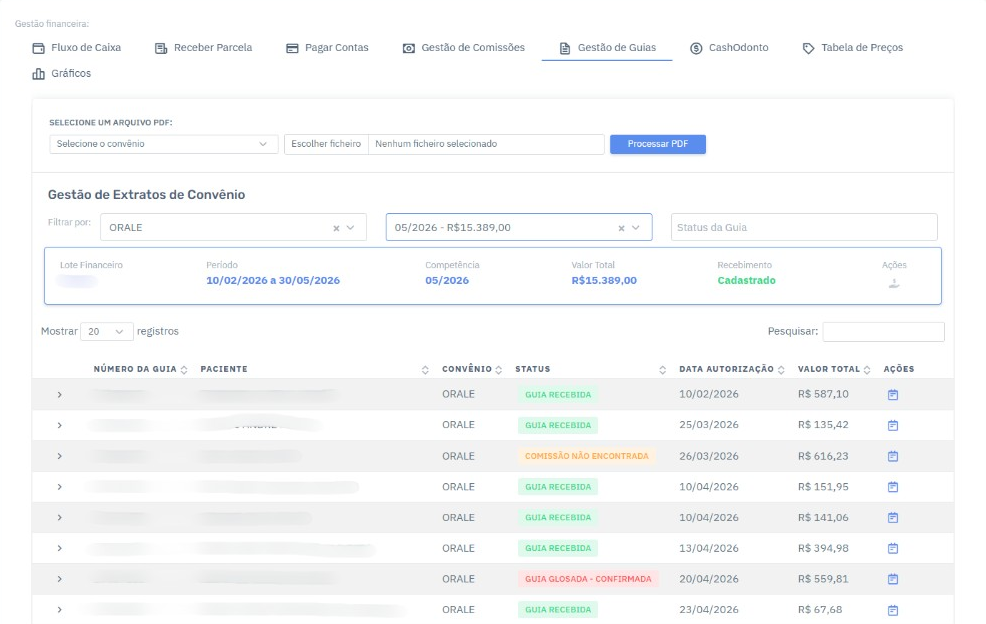
Task: Select the Gestão de Guias tab
Action: [x=607, y=48]
